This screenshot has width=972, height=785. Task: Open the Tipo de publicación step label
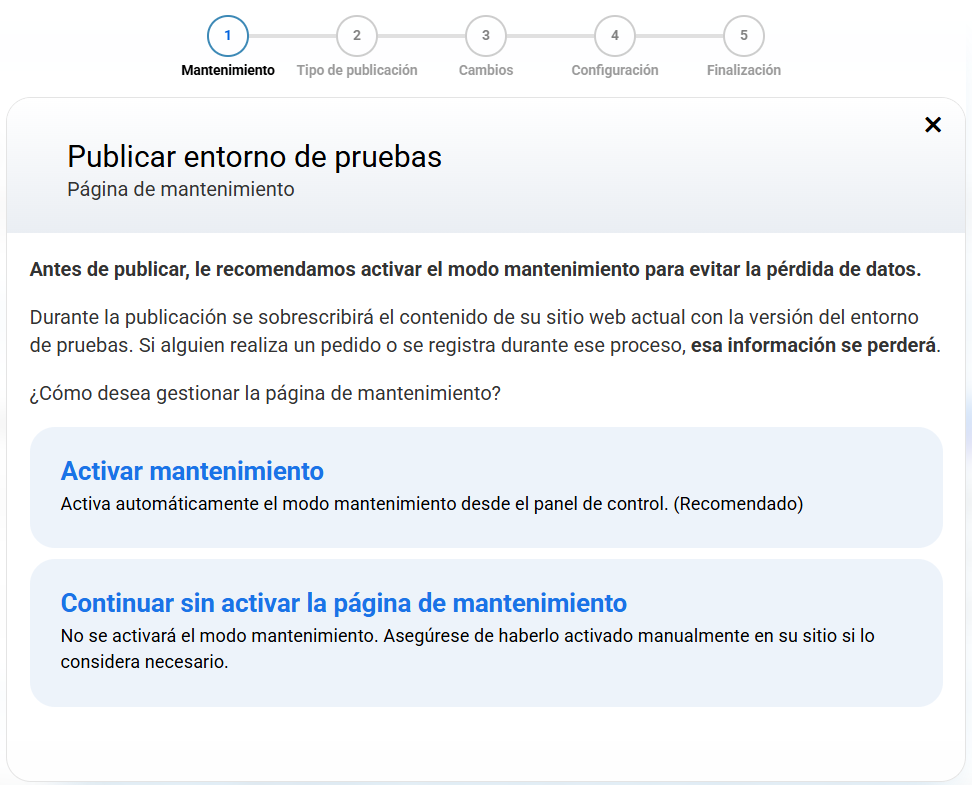356,70
